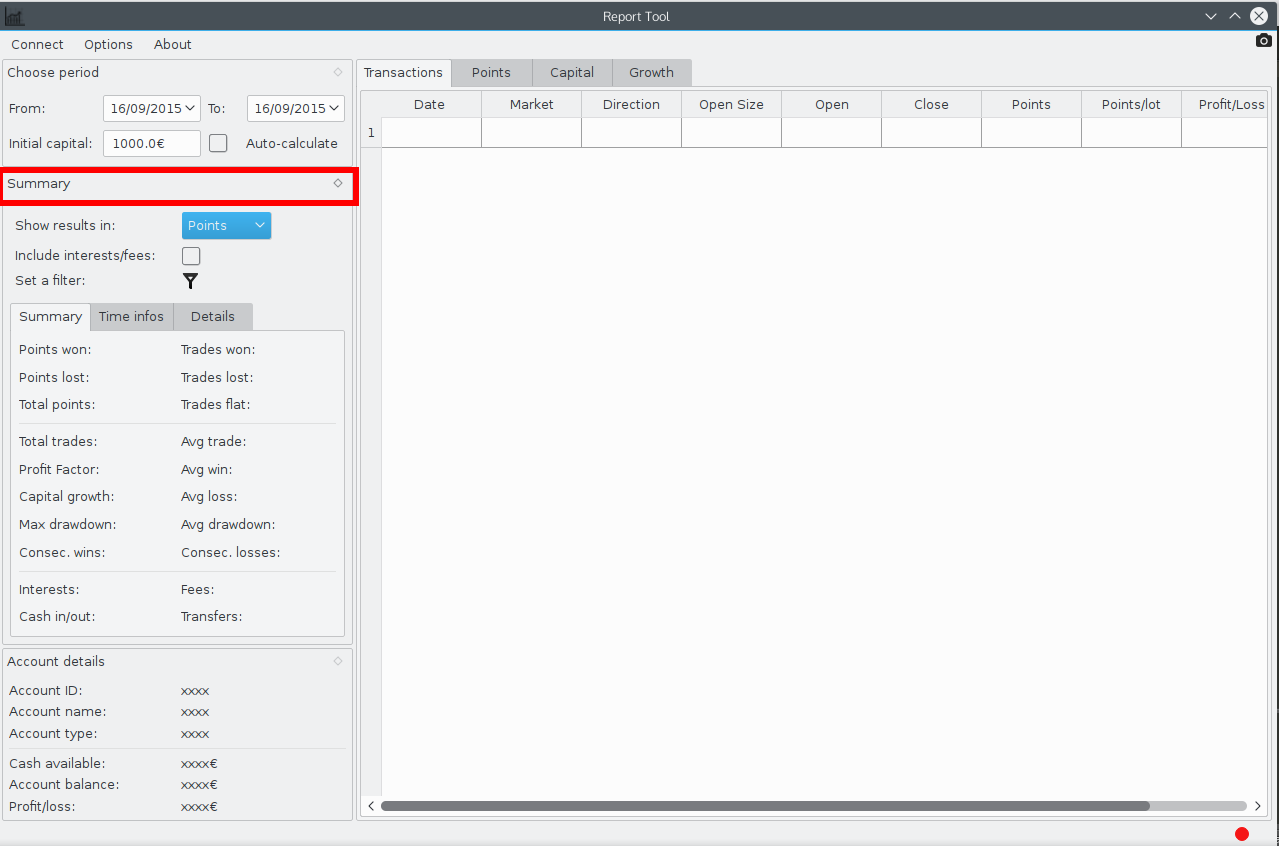Click the red connection status indicator
The height and width of the screenshot is (846, 1279).
coord(1242,834)
